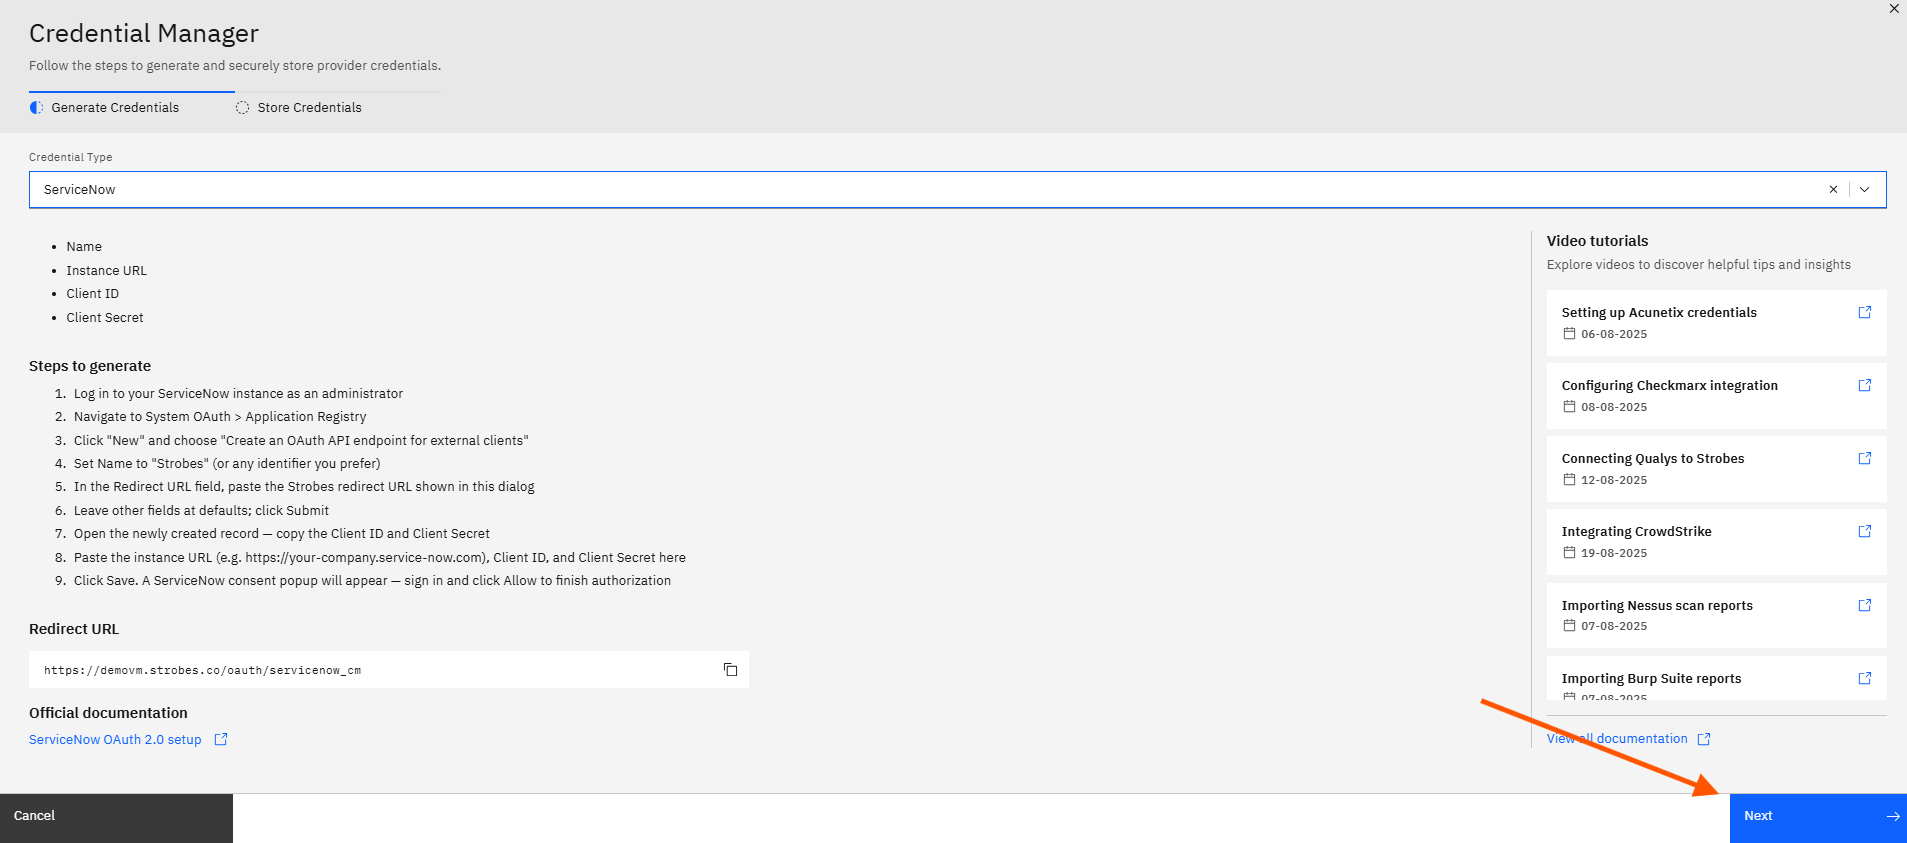Open Integrating CrowdStrike tutorial card
Screen dimensions: 1907x843
coord(1717,542)
